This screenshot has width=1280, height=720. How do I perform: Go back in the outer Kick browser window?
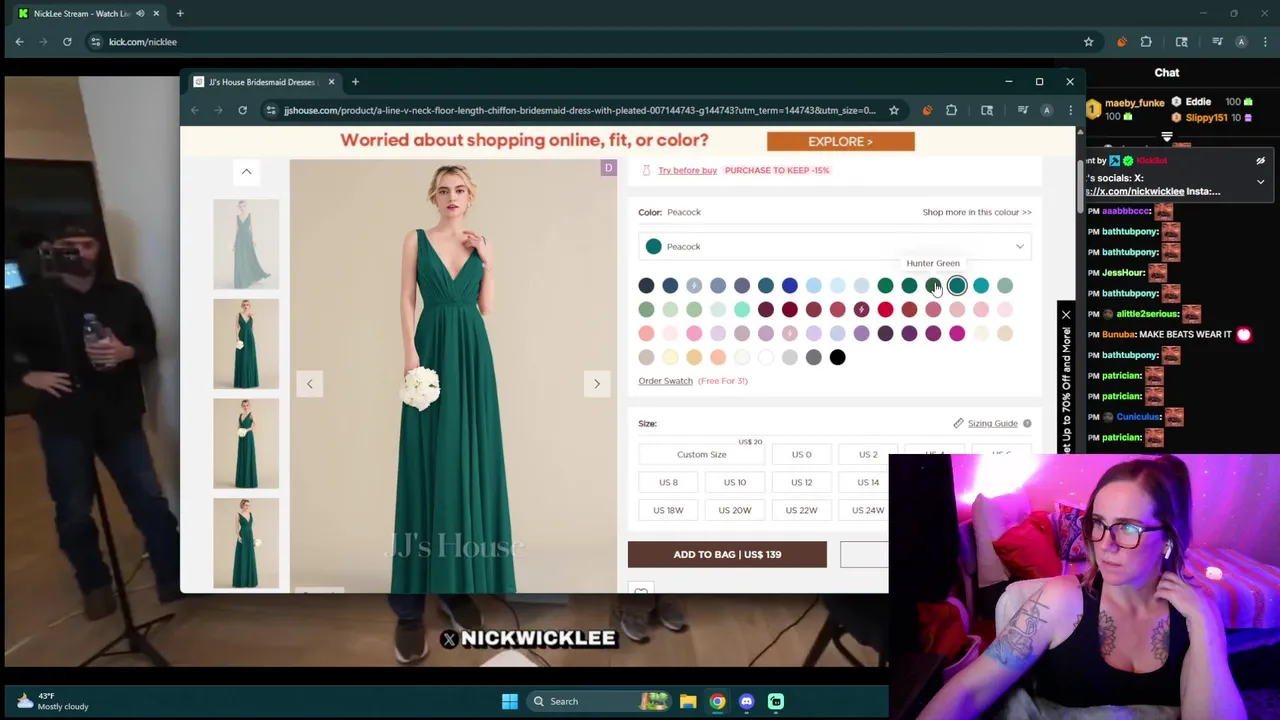19,42
